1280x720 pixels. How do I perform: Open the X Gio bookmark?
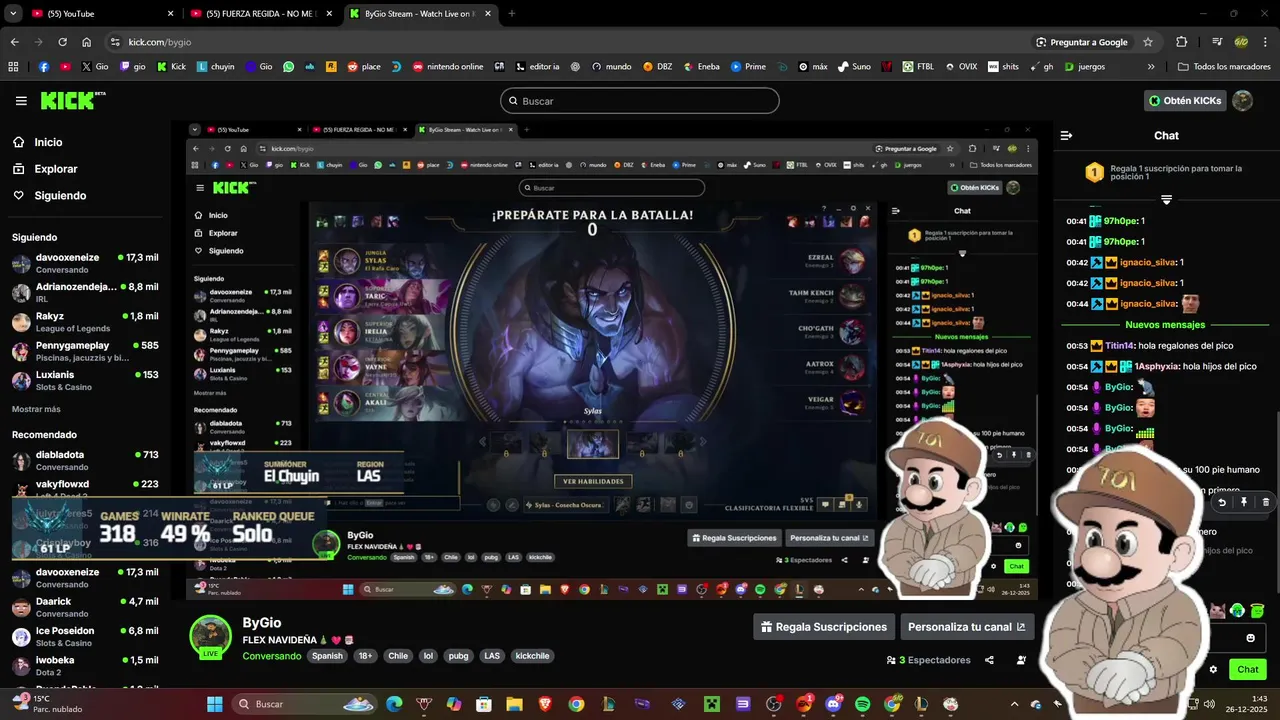pos(95,67)
